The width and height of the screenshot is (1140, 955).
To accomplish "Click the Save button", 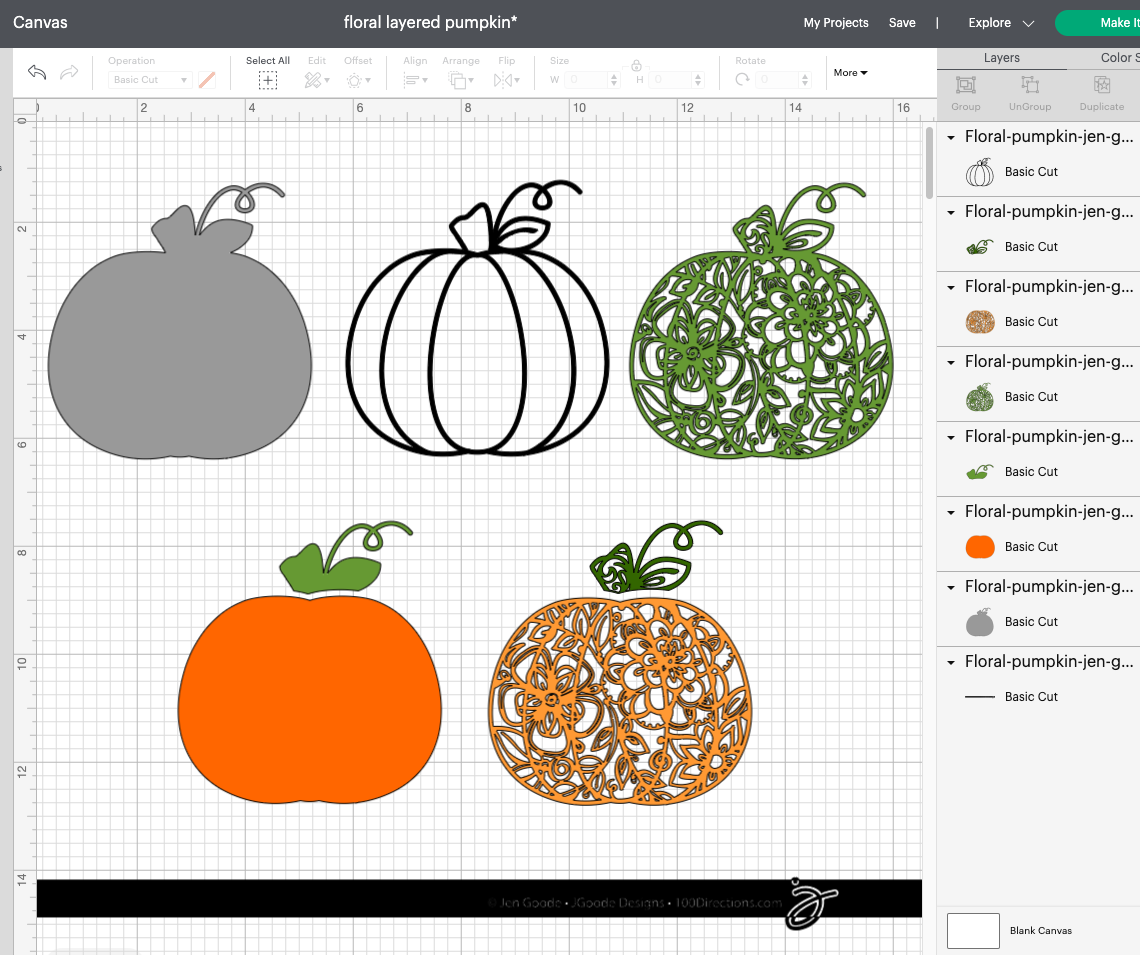I will 902,23.
